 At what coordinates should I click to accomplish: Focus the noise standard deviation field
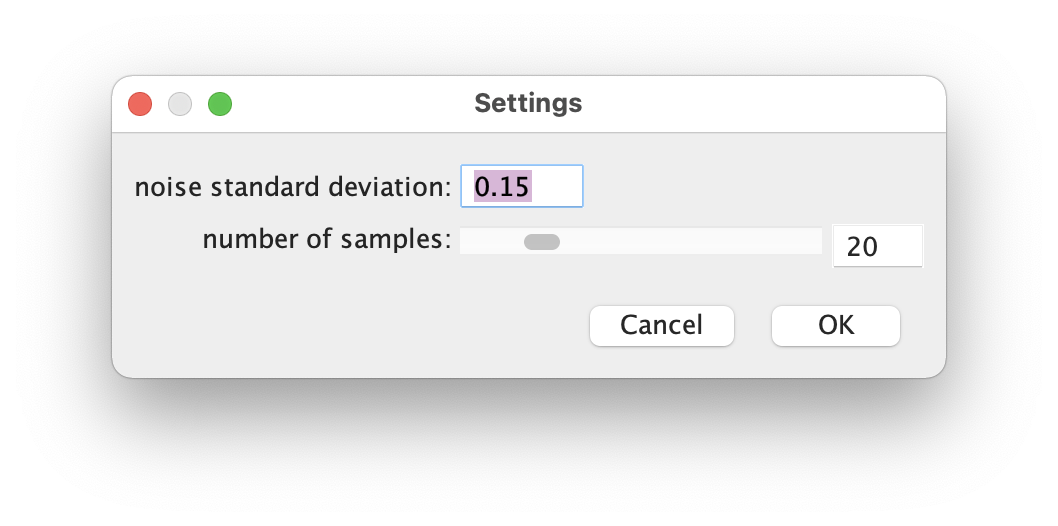coord(522,186)
